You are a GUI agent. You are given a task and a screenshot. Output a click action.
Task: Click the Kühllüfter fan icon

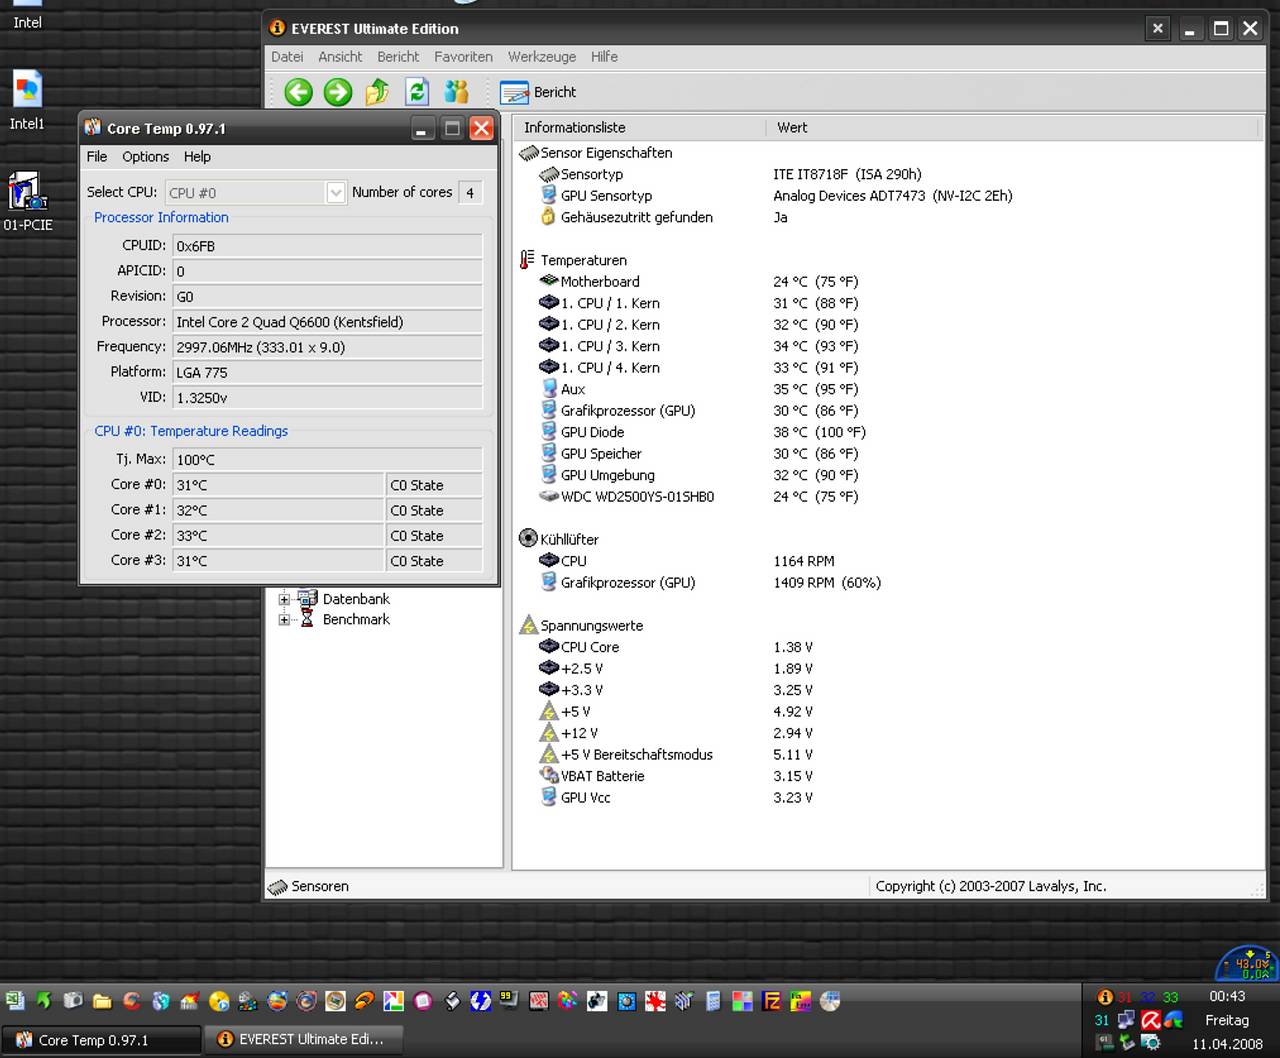coord(528,539)
